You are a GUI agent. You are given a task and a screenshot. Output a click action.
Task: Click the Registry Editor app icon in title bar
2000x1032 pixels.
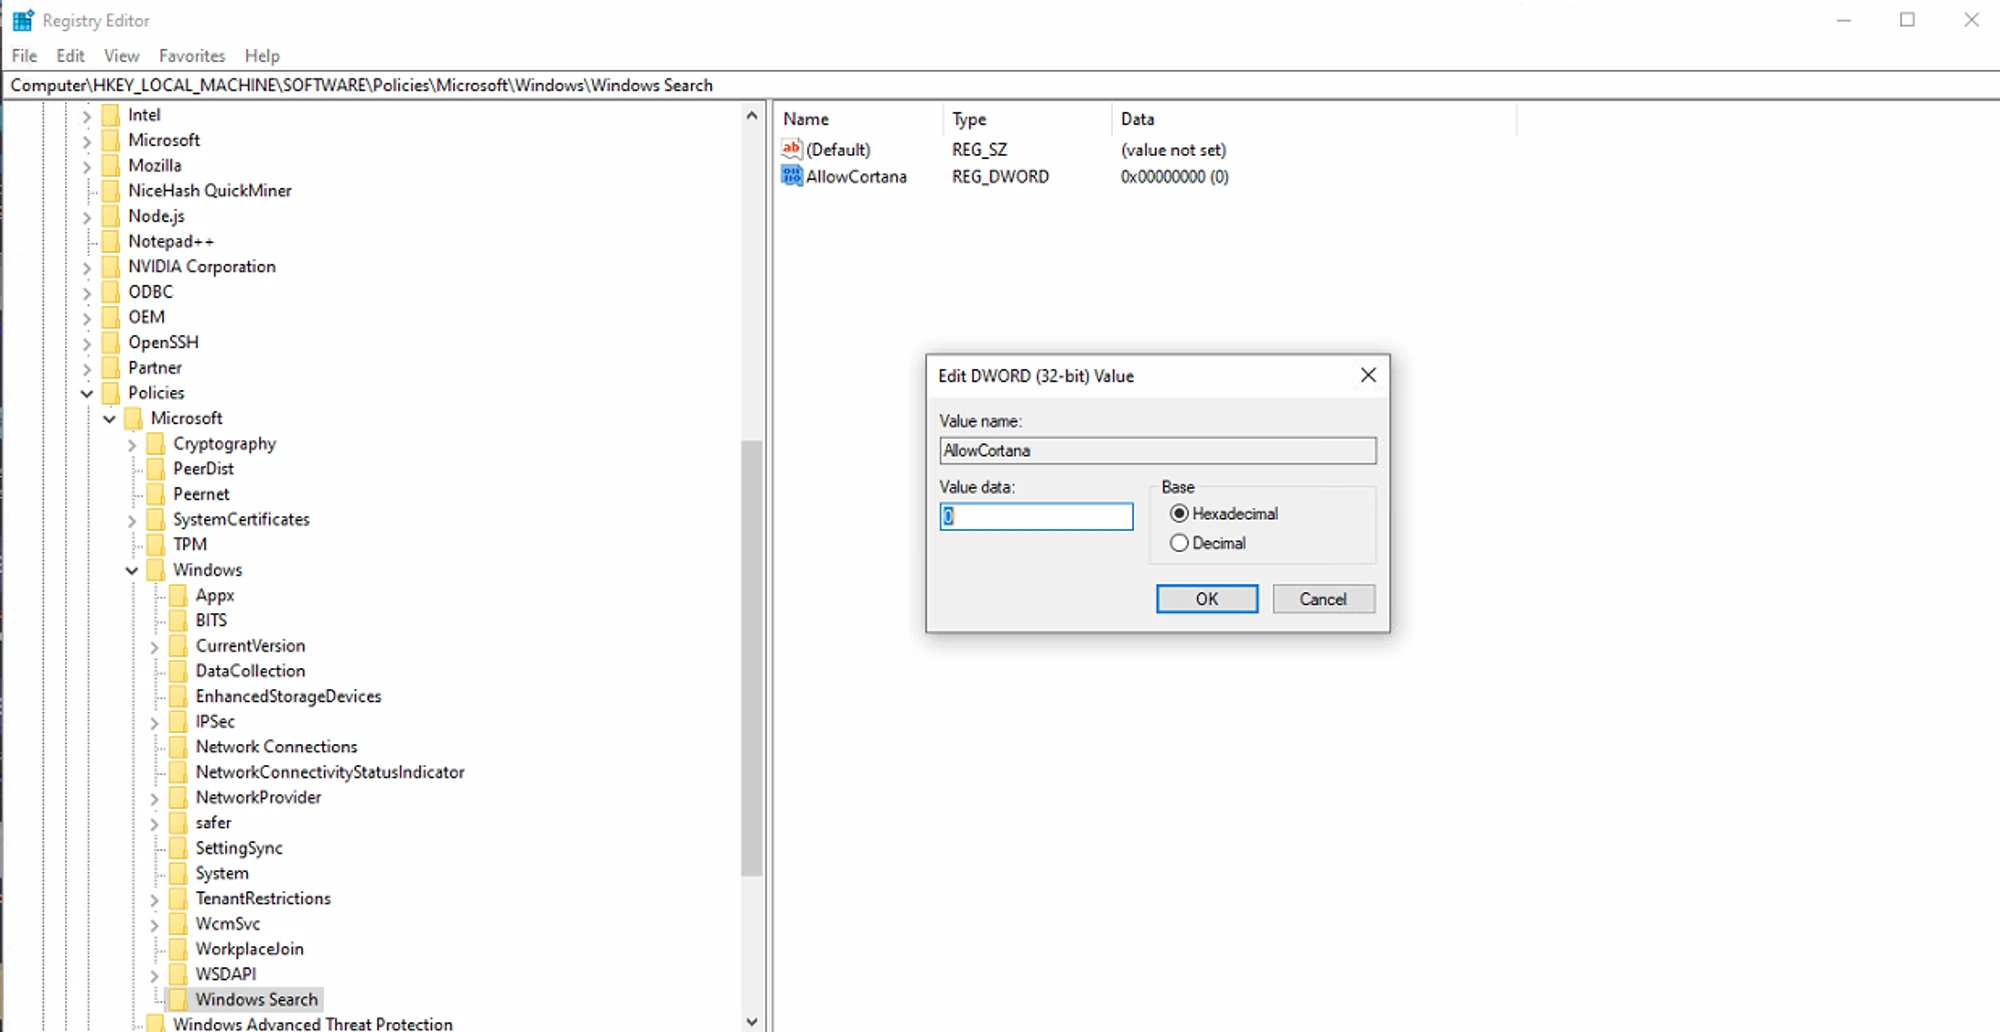point(22,20)
